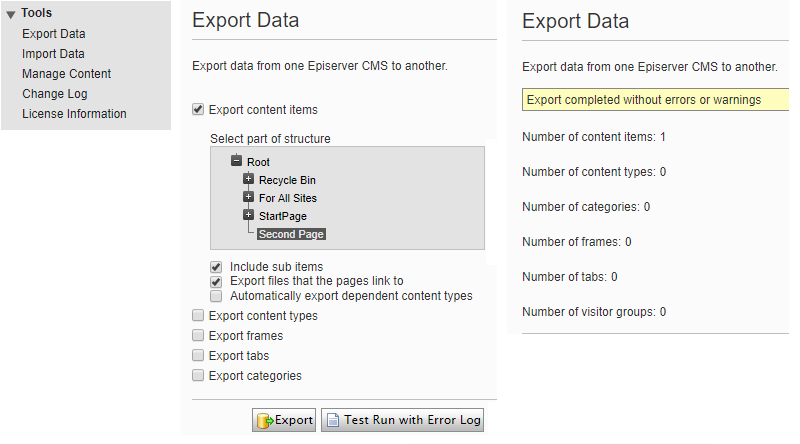800x444 pixels.
Task: Open Change Log in Tools menu
Action: [55, 94]
